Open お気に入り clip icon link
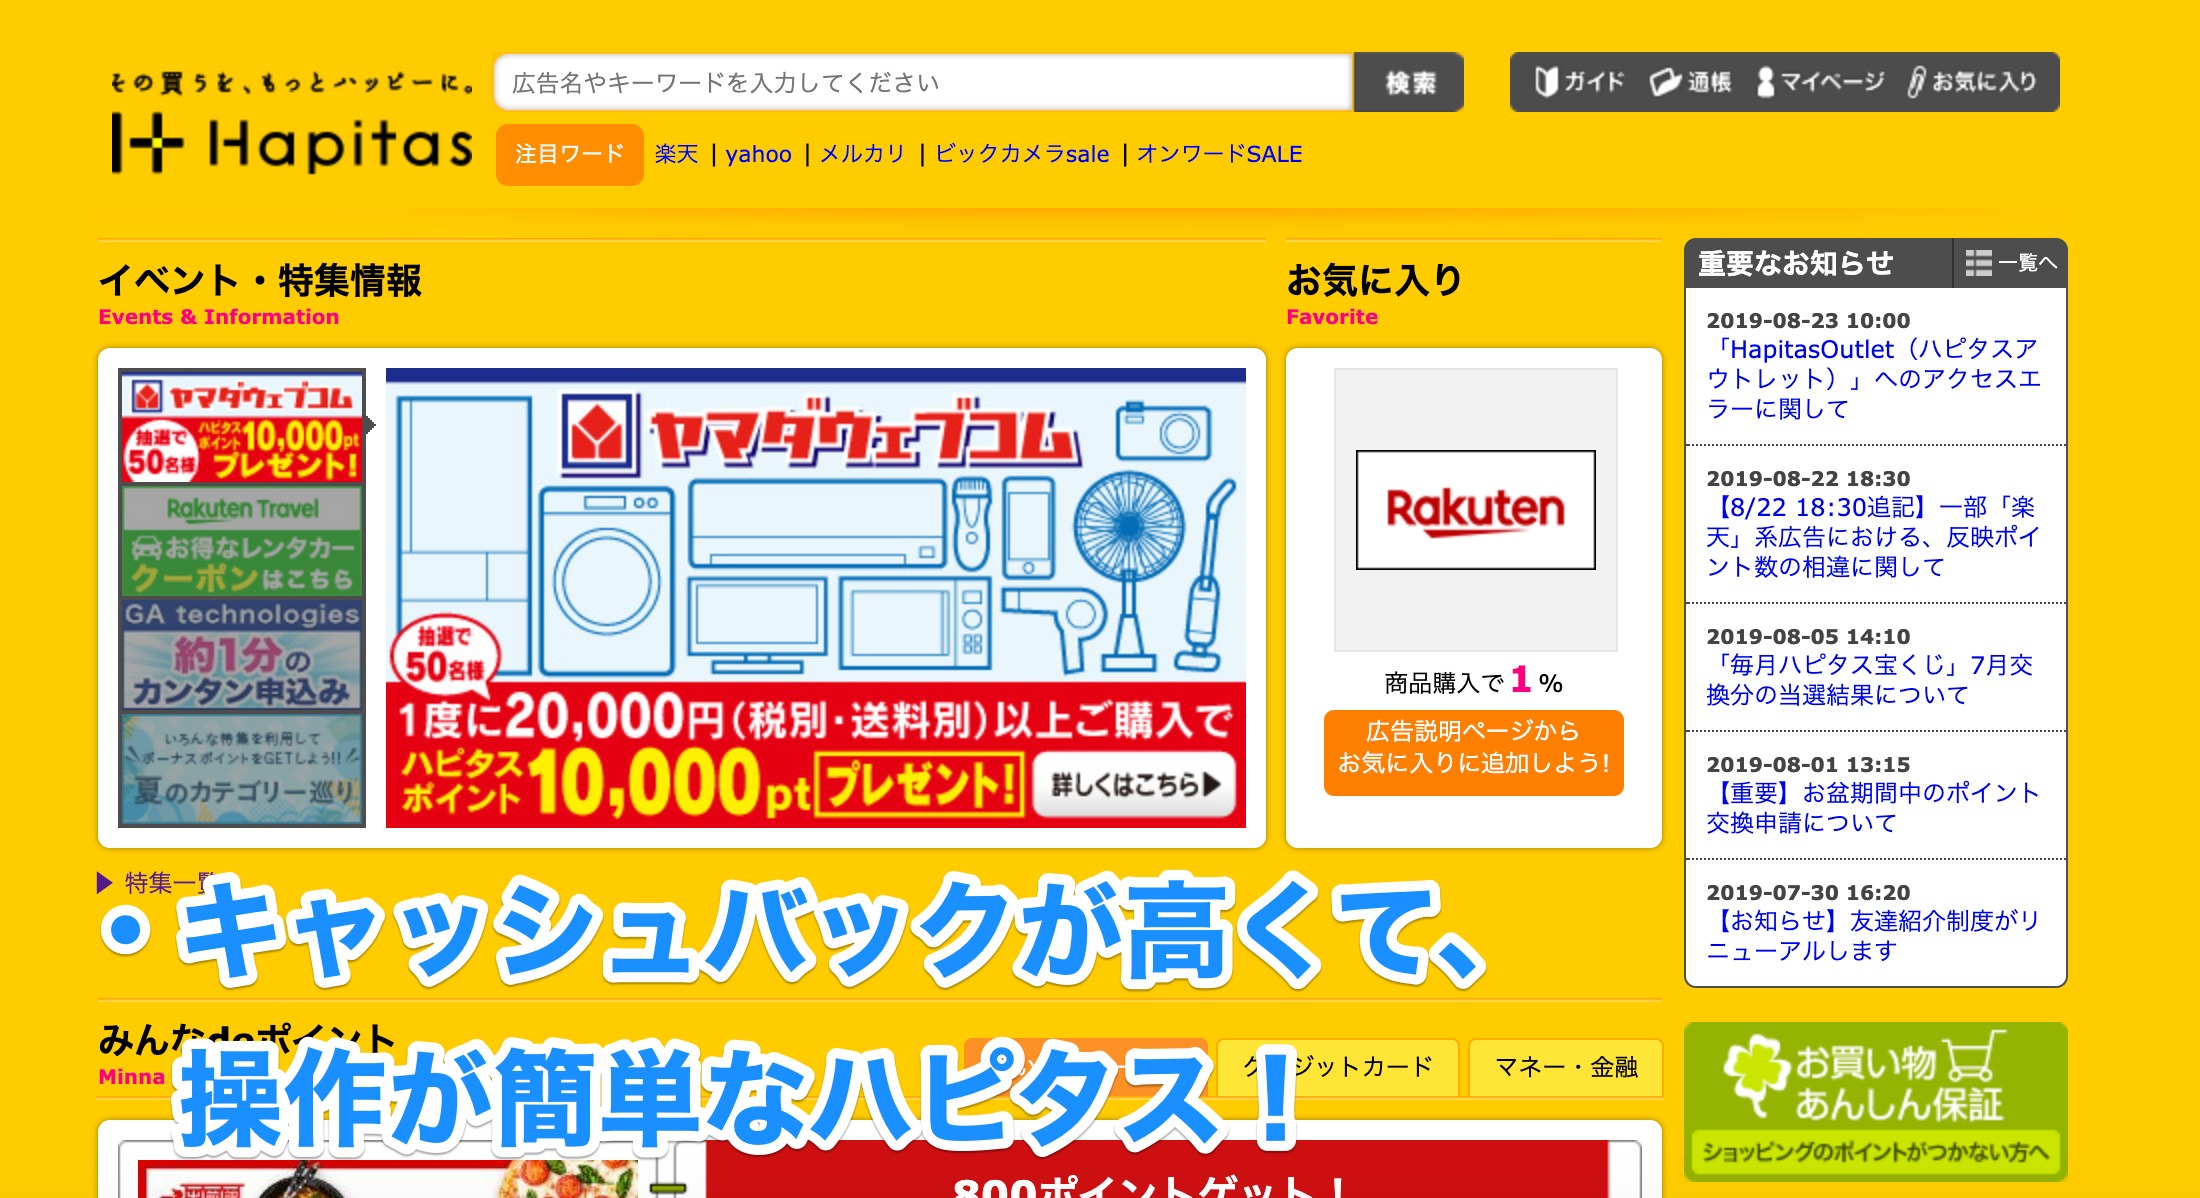Screen dimensions: 2200x1198 pyautogui.click(x=1972, y=82)
